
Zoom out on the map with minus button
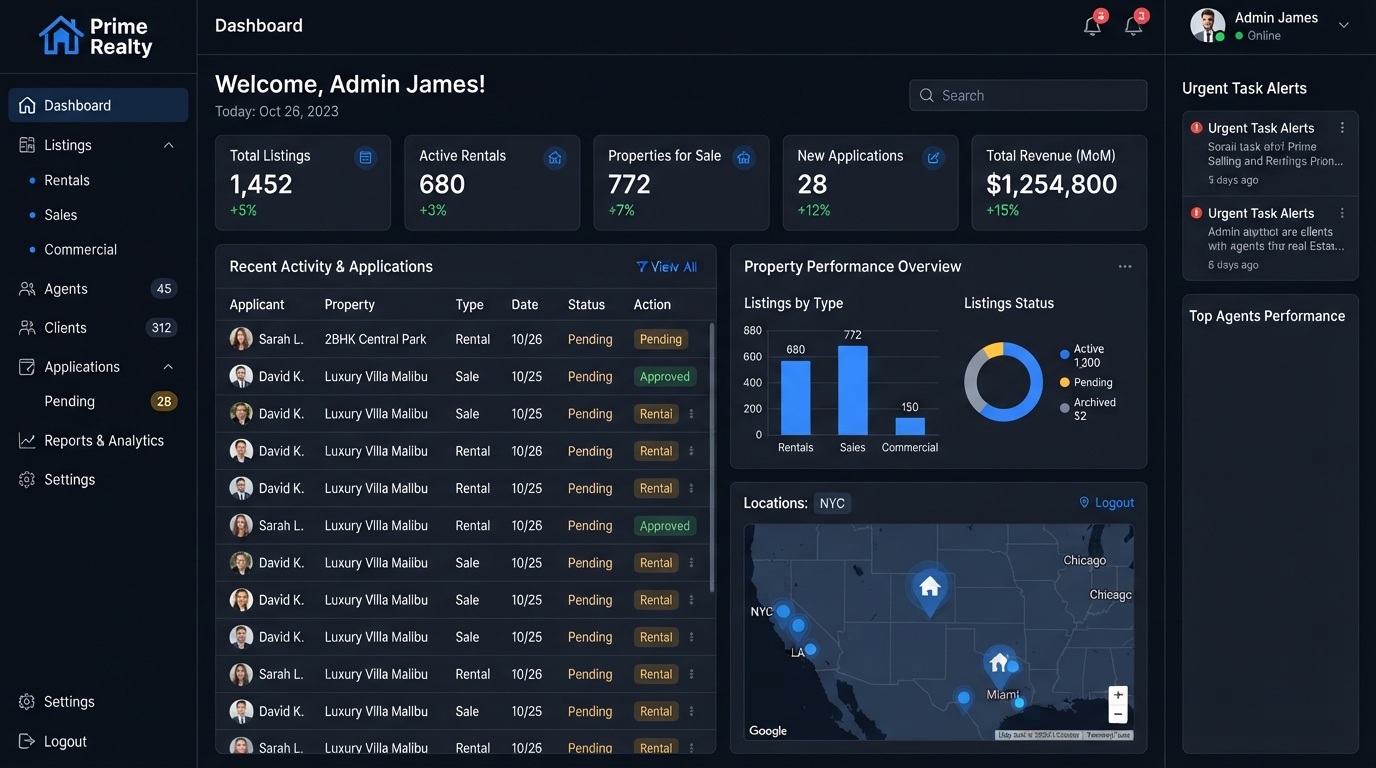click(1118, 714)
